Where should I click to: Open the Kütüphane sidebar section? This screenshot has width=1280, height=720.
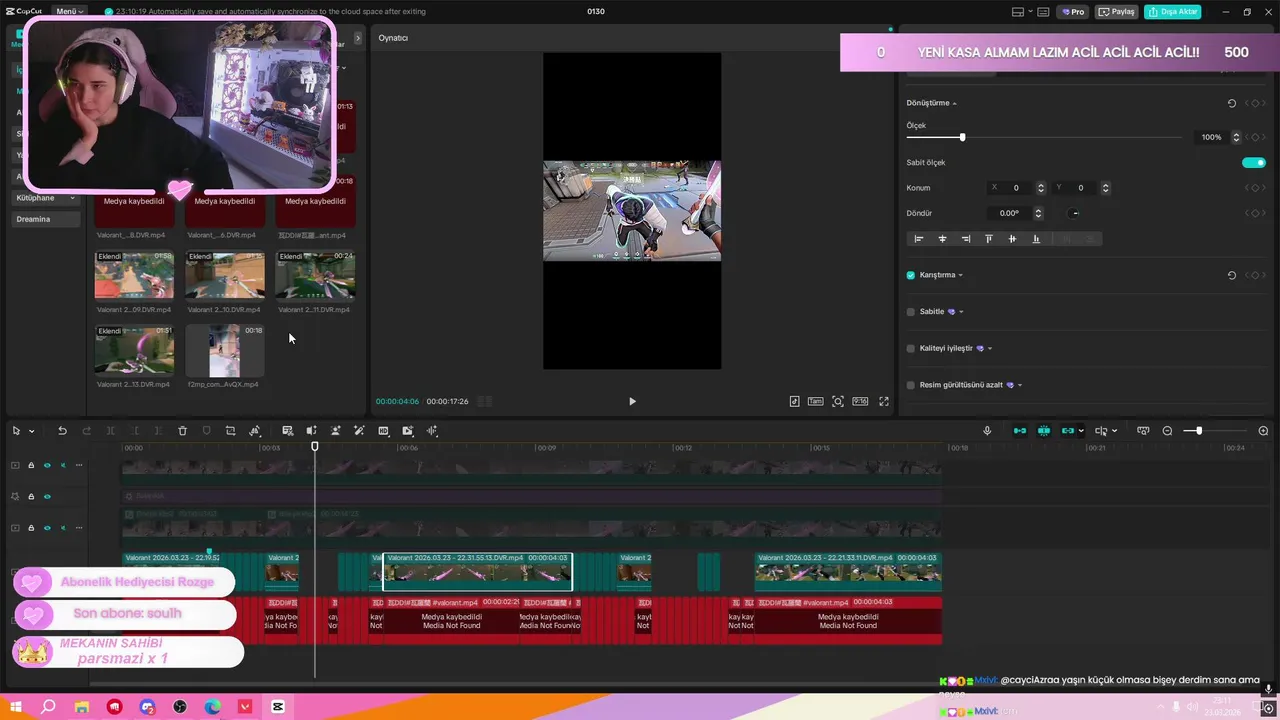point(46,198)
